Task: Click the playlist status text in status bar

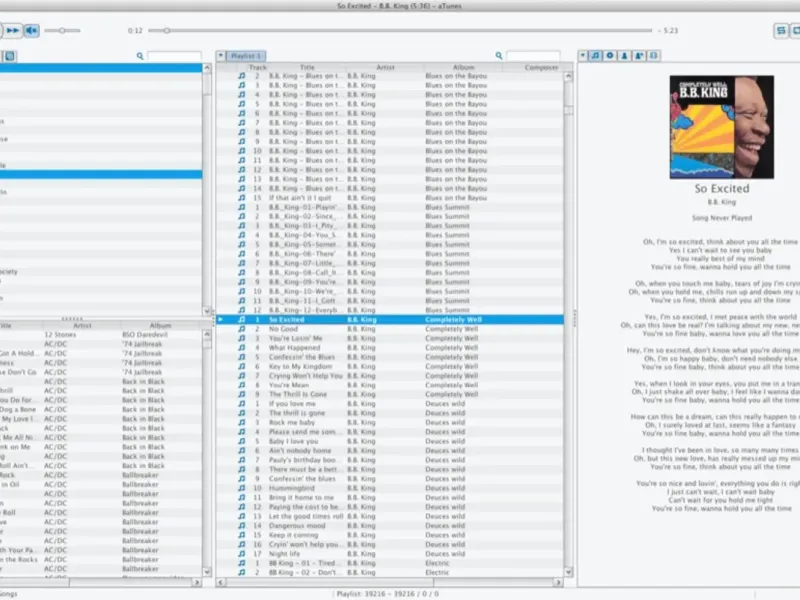Action: click(x=387, y=594)
